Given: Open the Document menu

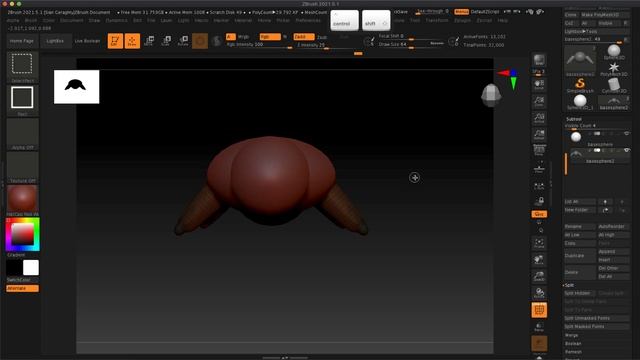Looking at the screenshot, I should pos(71,20).
